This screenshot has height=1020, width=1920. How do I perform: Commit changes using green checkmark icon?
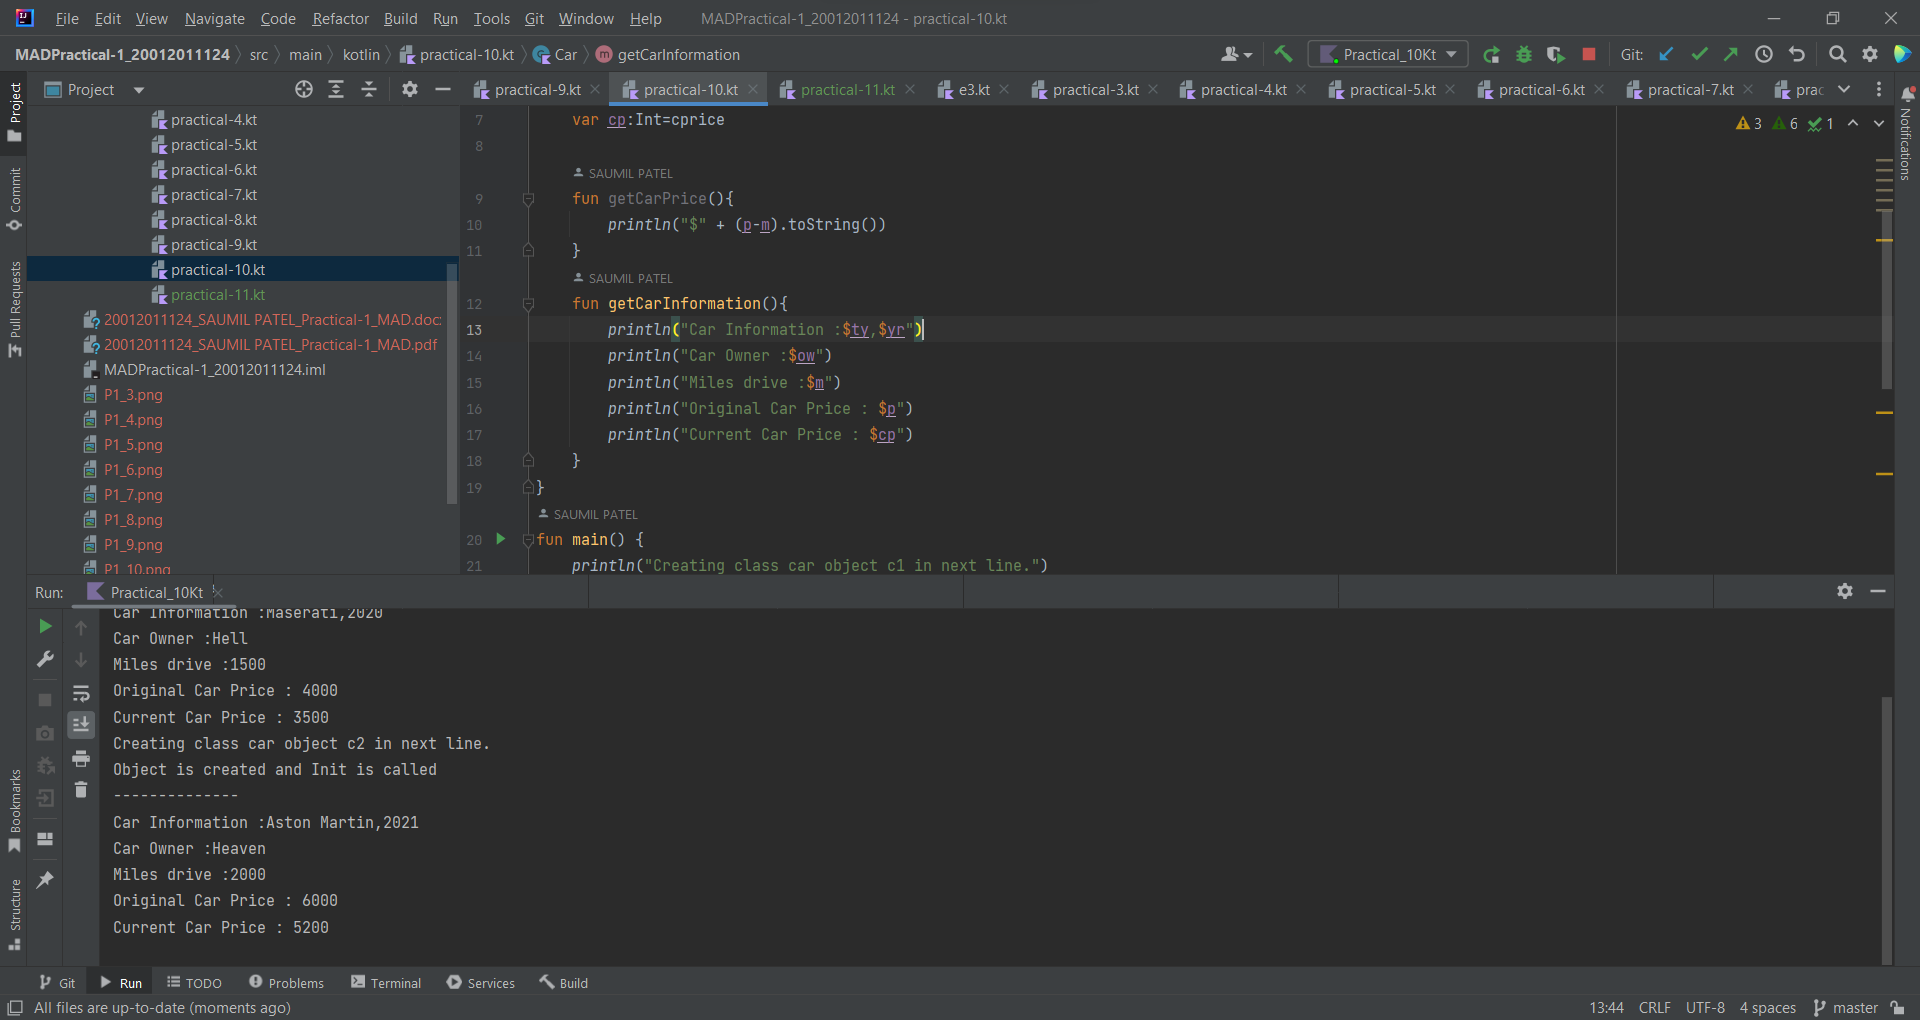(1699, 54)
